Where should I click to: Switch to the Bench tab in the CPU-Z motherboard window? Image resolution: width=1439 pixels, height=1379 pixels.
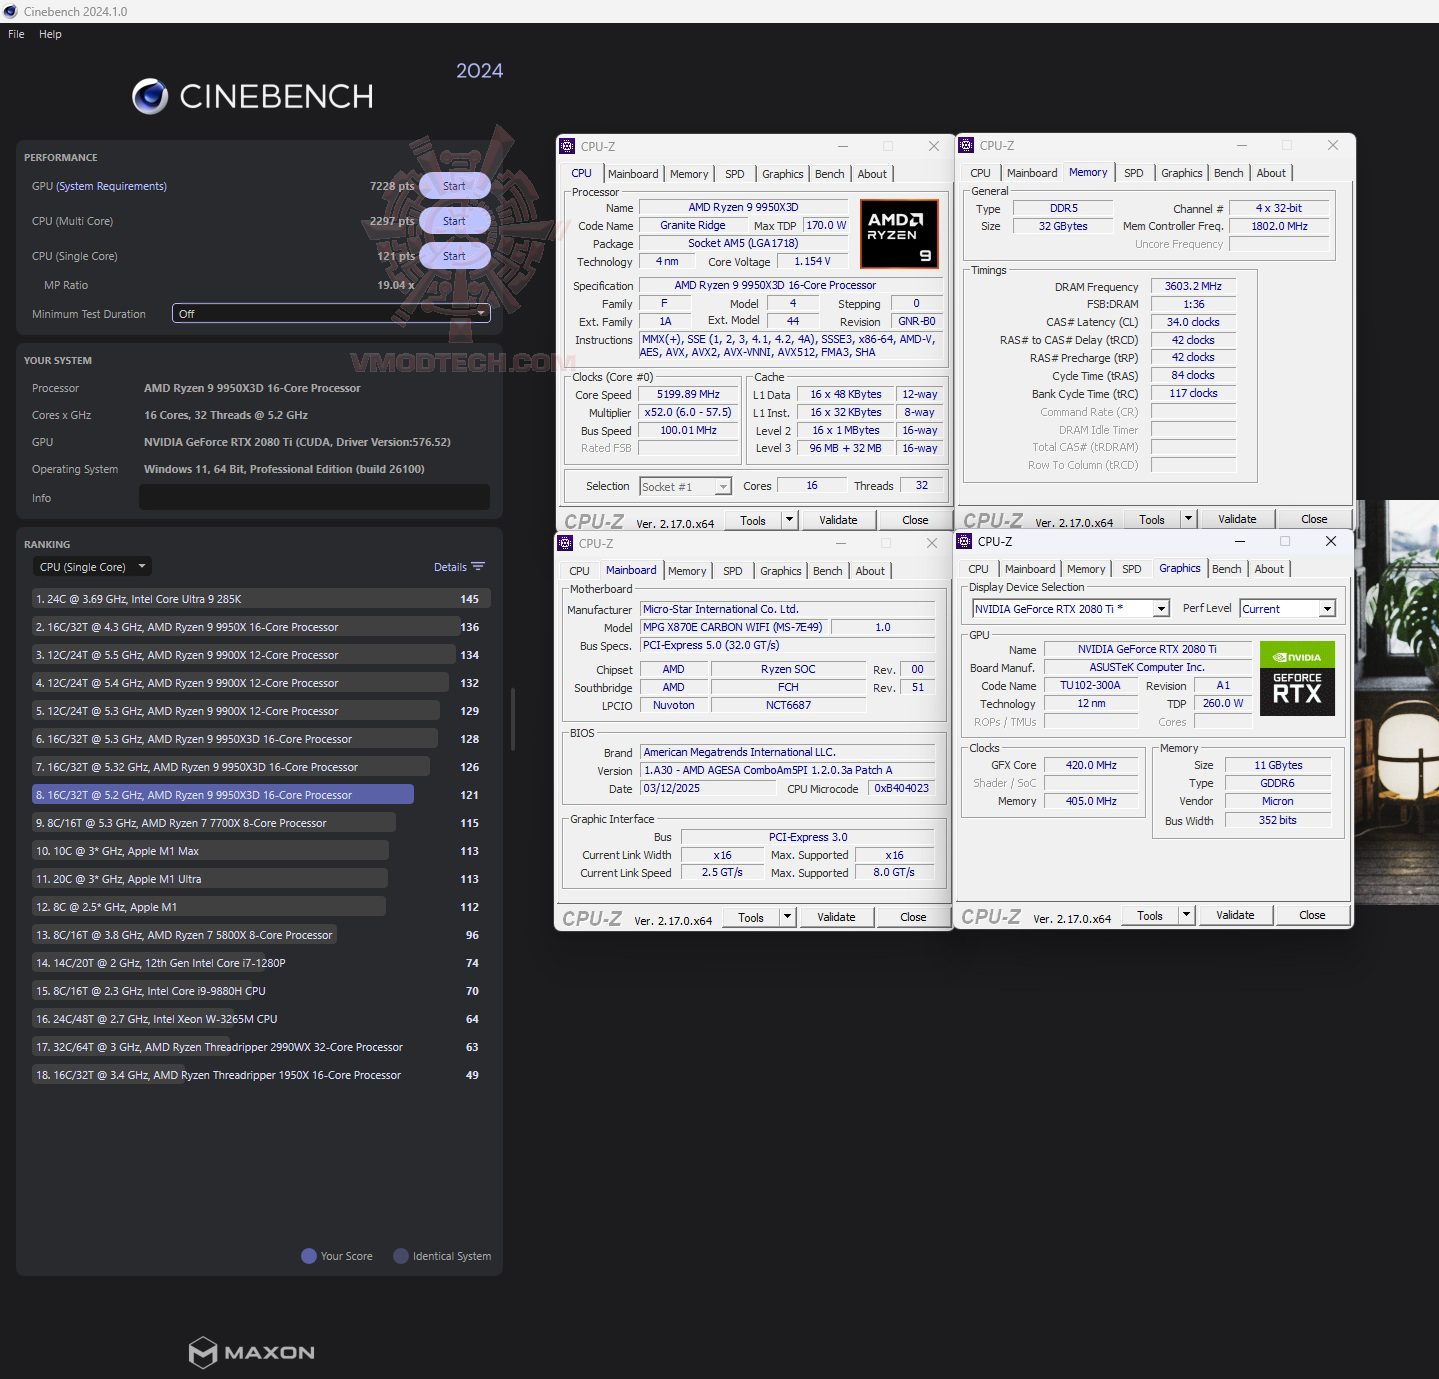(827, 571)
